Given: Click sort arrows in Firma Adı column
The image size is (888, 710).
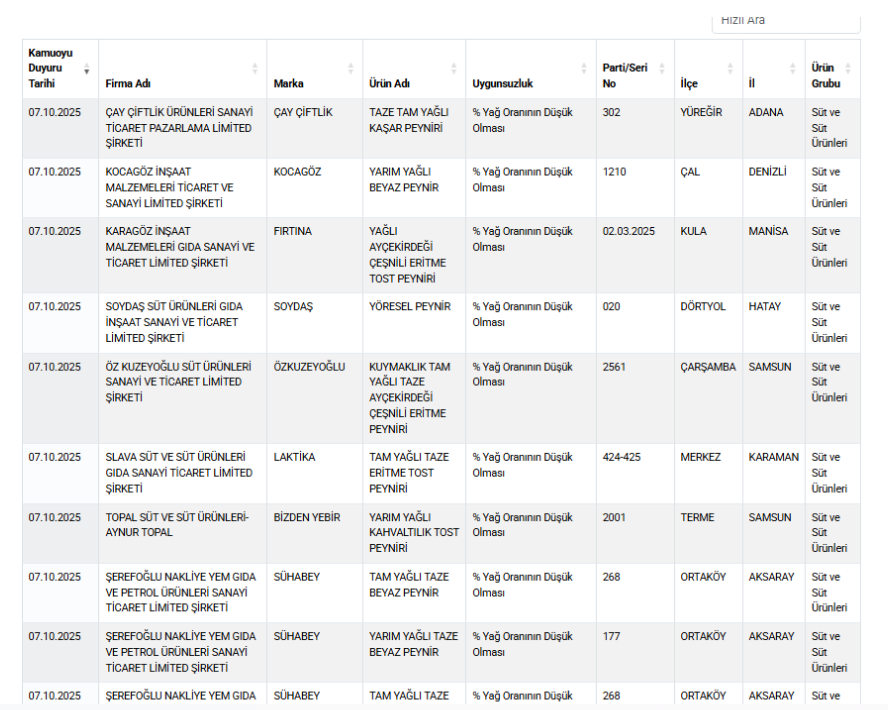Looking at the screenshot, I should coord(255,69).
